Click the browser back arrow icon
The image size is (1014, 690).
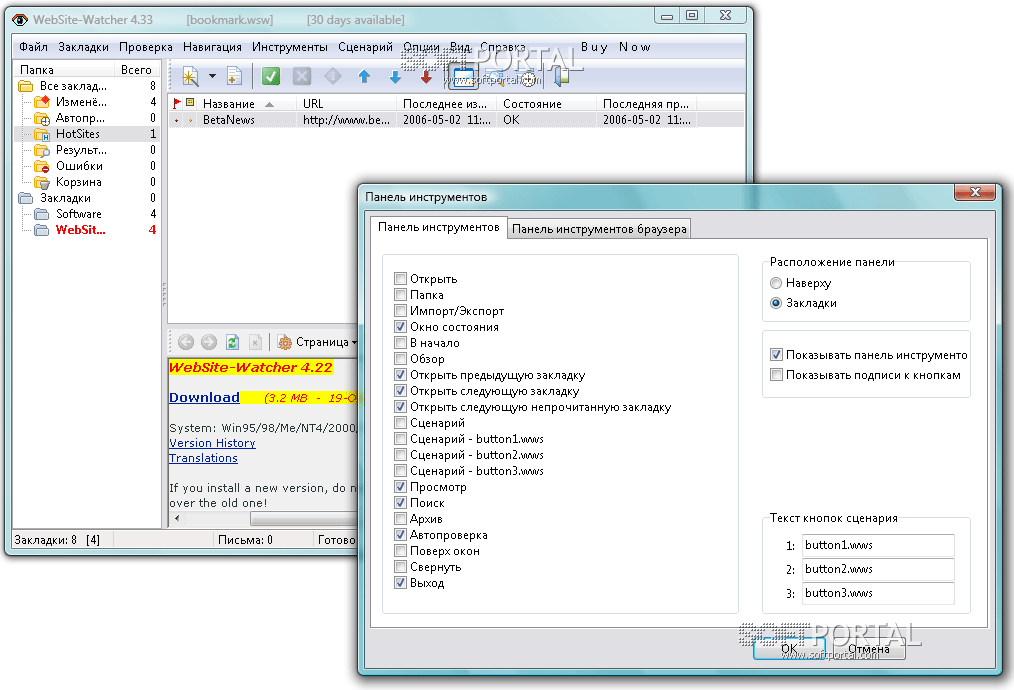coord(186,342)
